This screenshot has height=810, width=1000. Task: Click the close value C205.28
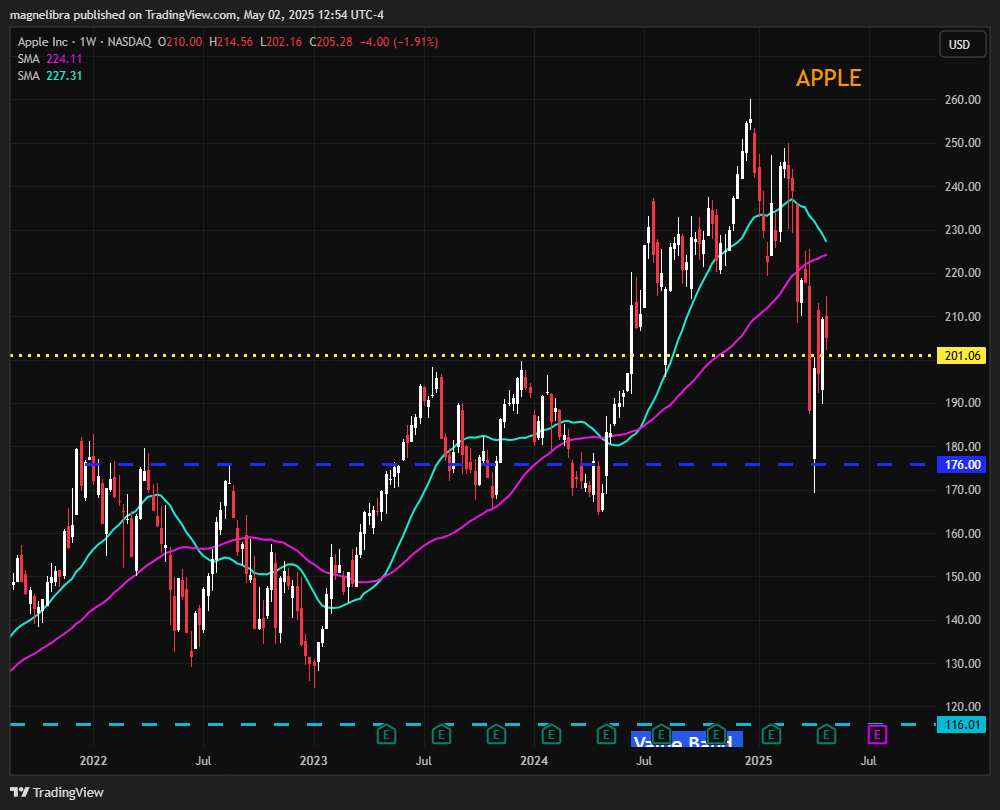pos(331,42)
